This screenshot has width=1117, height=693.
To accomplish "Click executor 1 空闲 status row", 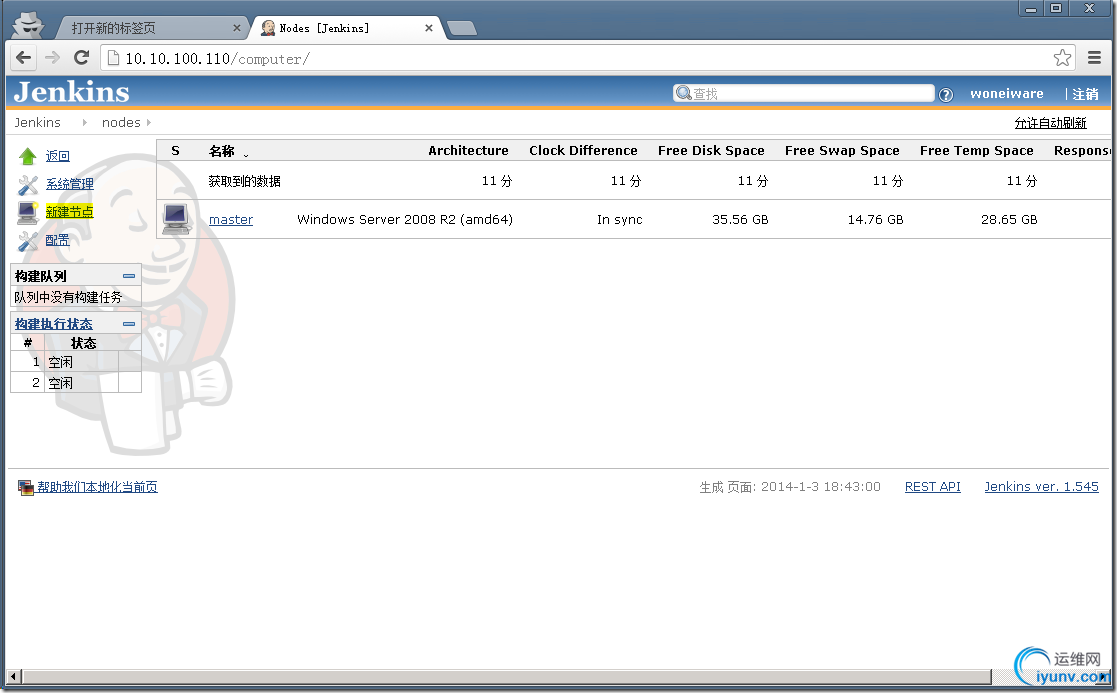I will coord(76,362).
